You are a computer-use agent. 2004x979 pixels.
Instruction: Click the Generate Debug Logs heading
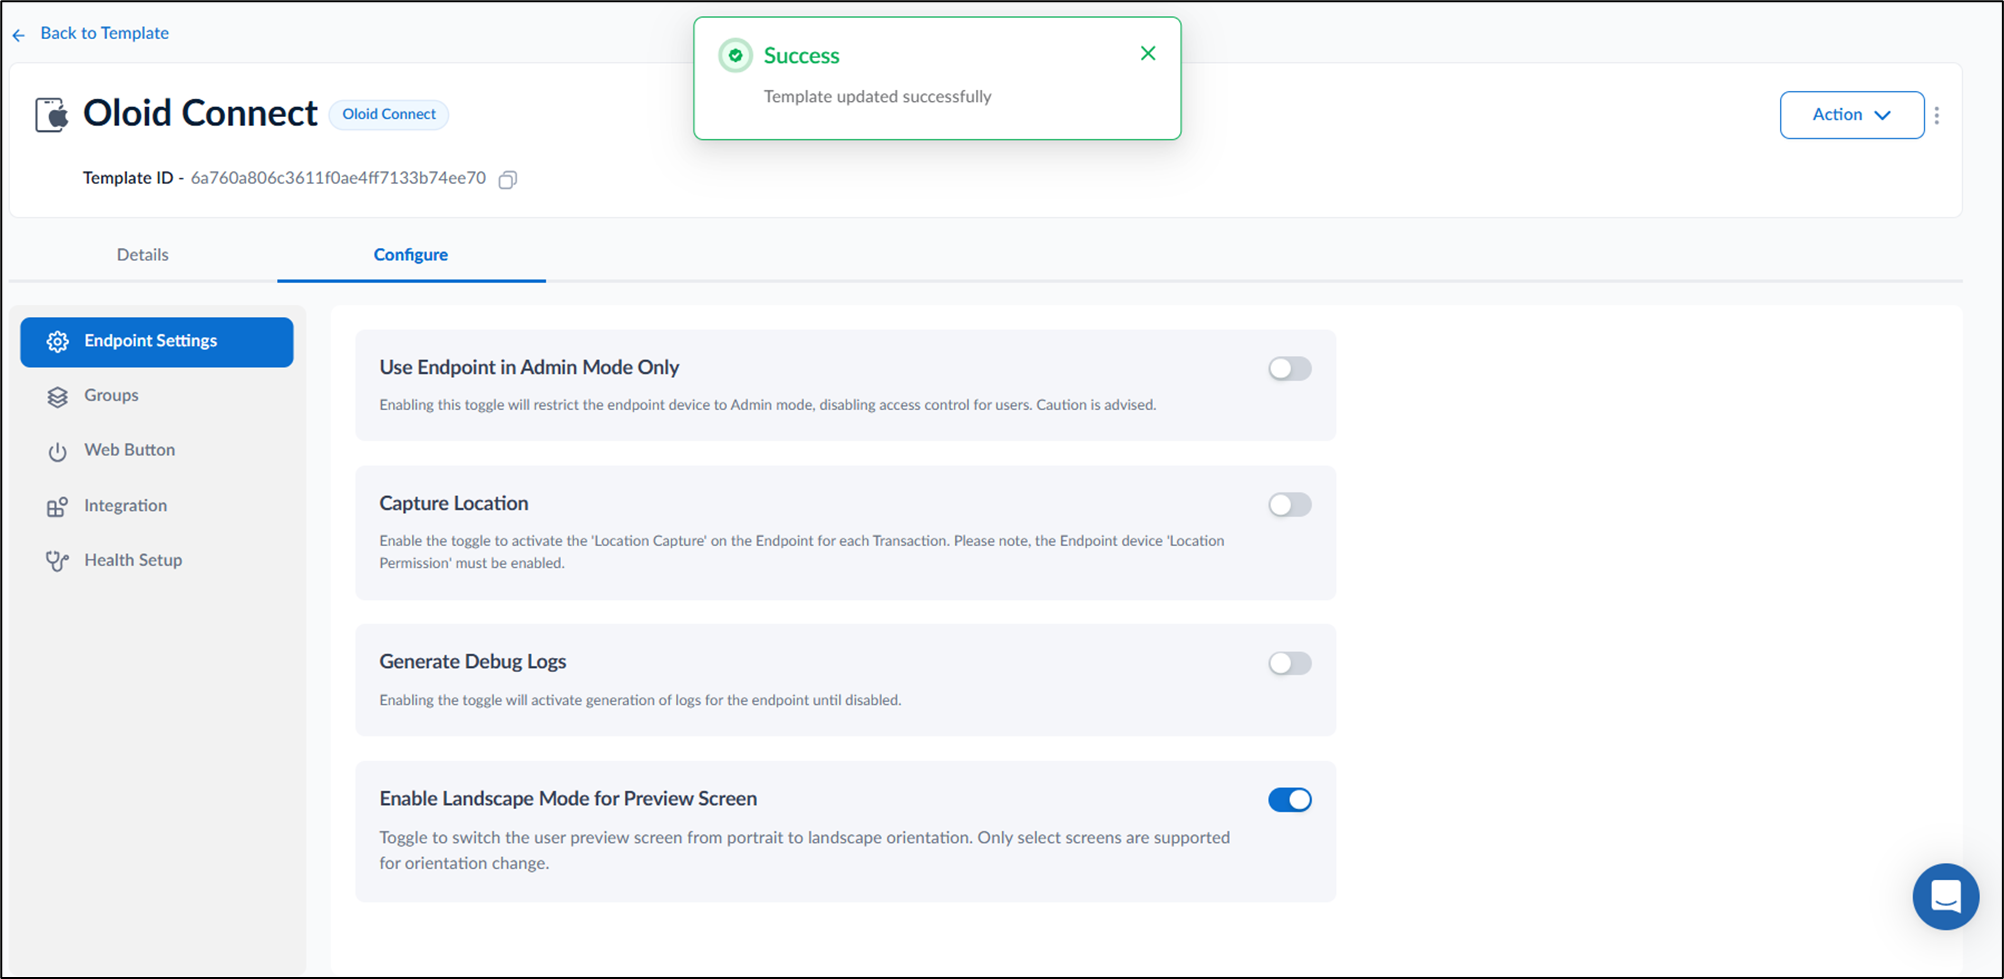[473, 661]
